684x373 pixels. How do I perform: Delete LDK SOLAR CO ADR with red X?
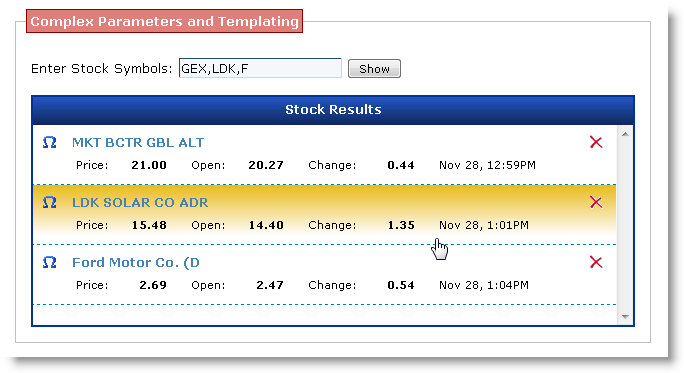(x=596, y=202)
